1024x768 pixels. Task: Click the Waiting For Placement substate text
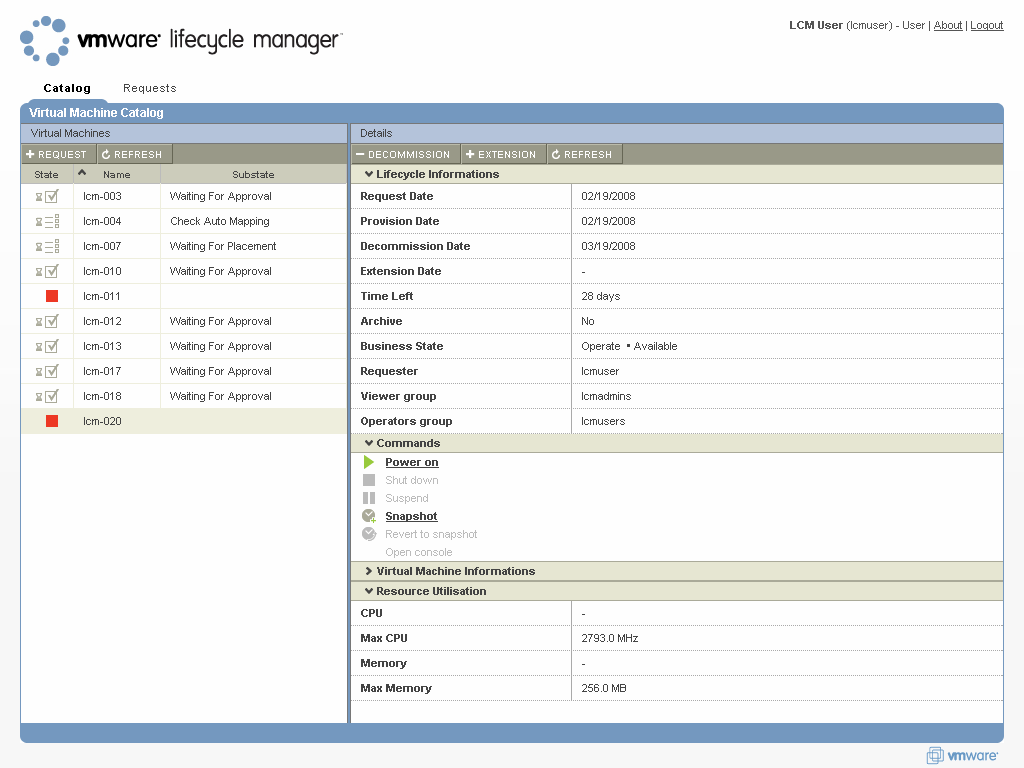tap(223, 246)
